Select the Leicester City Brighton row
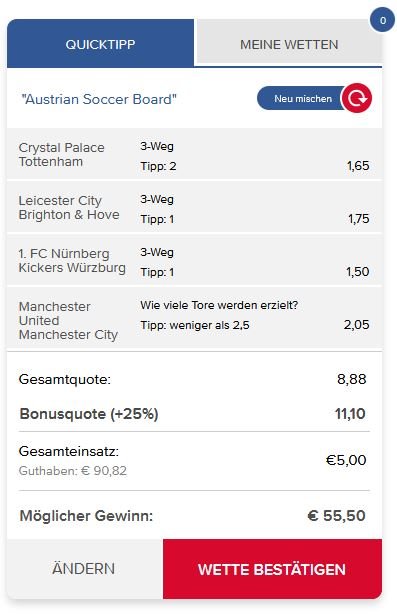 click(x=194, y=207)
